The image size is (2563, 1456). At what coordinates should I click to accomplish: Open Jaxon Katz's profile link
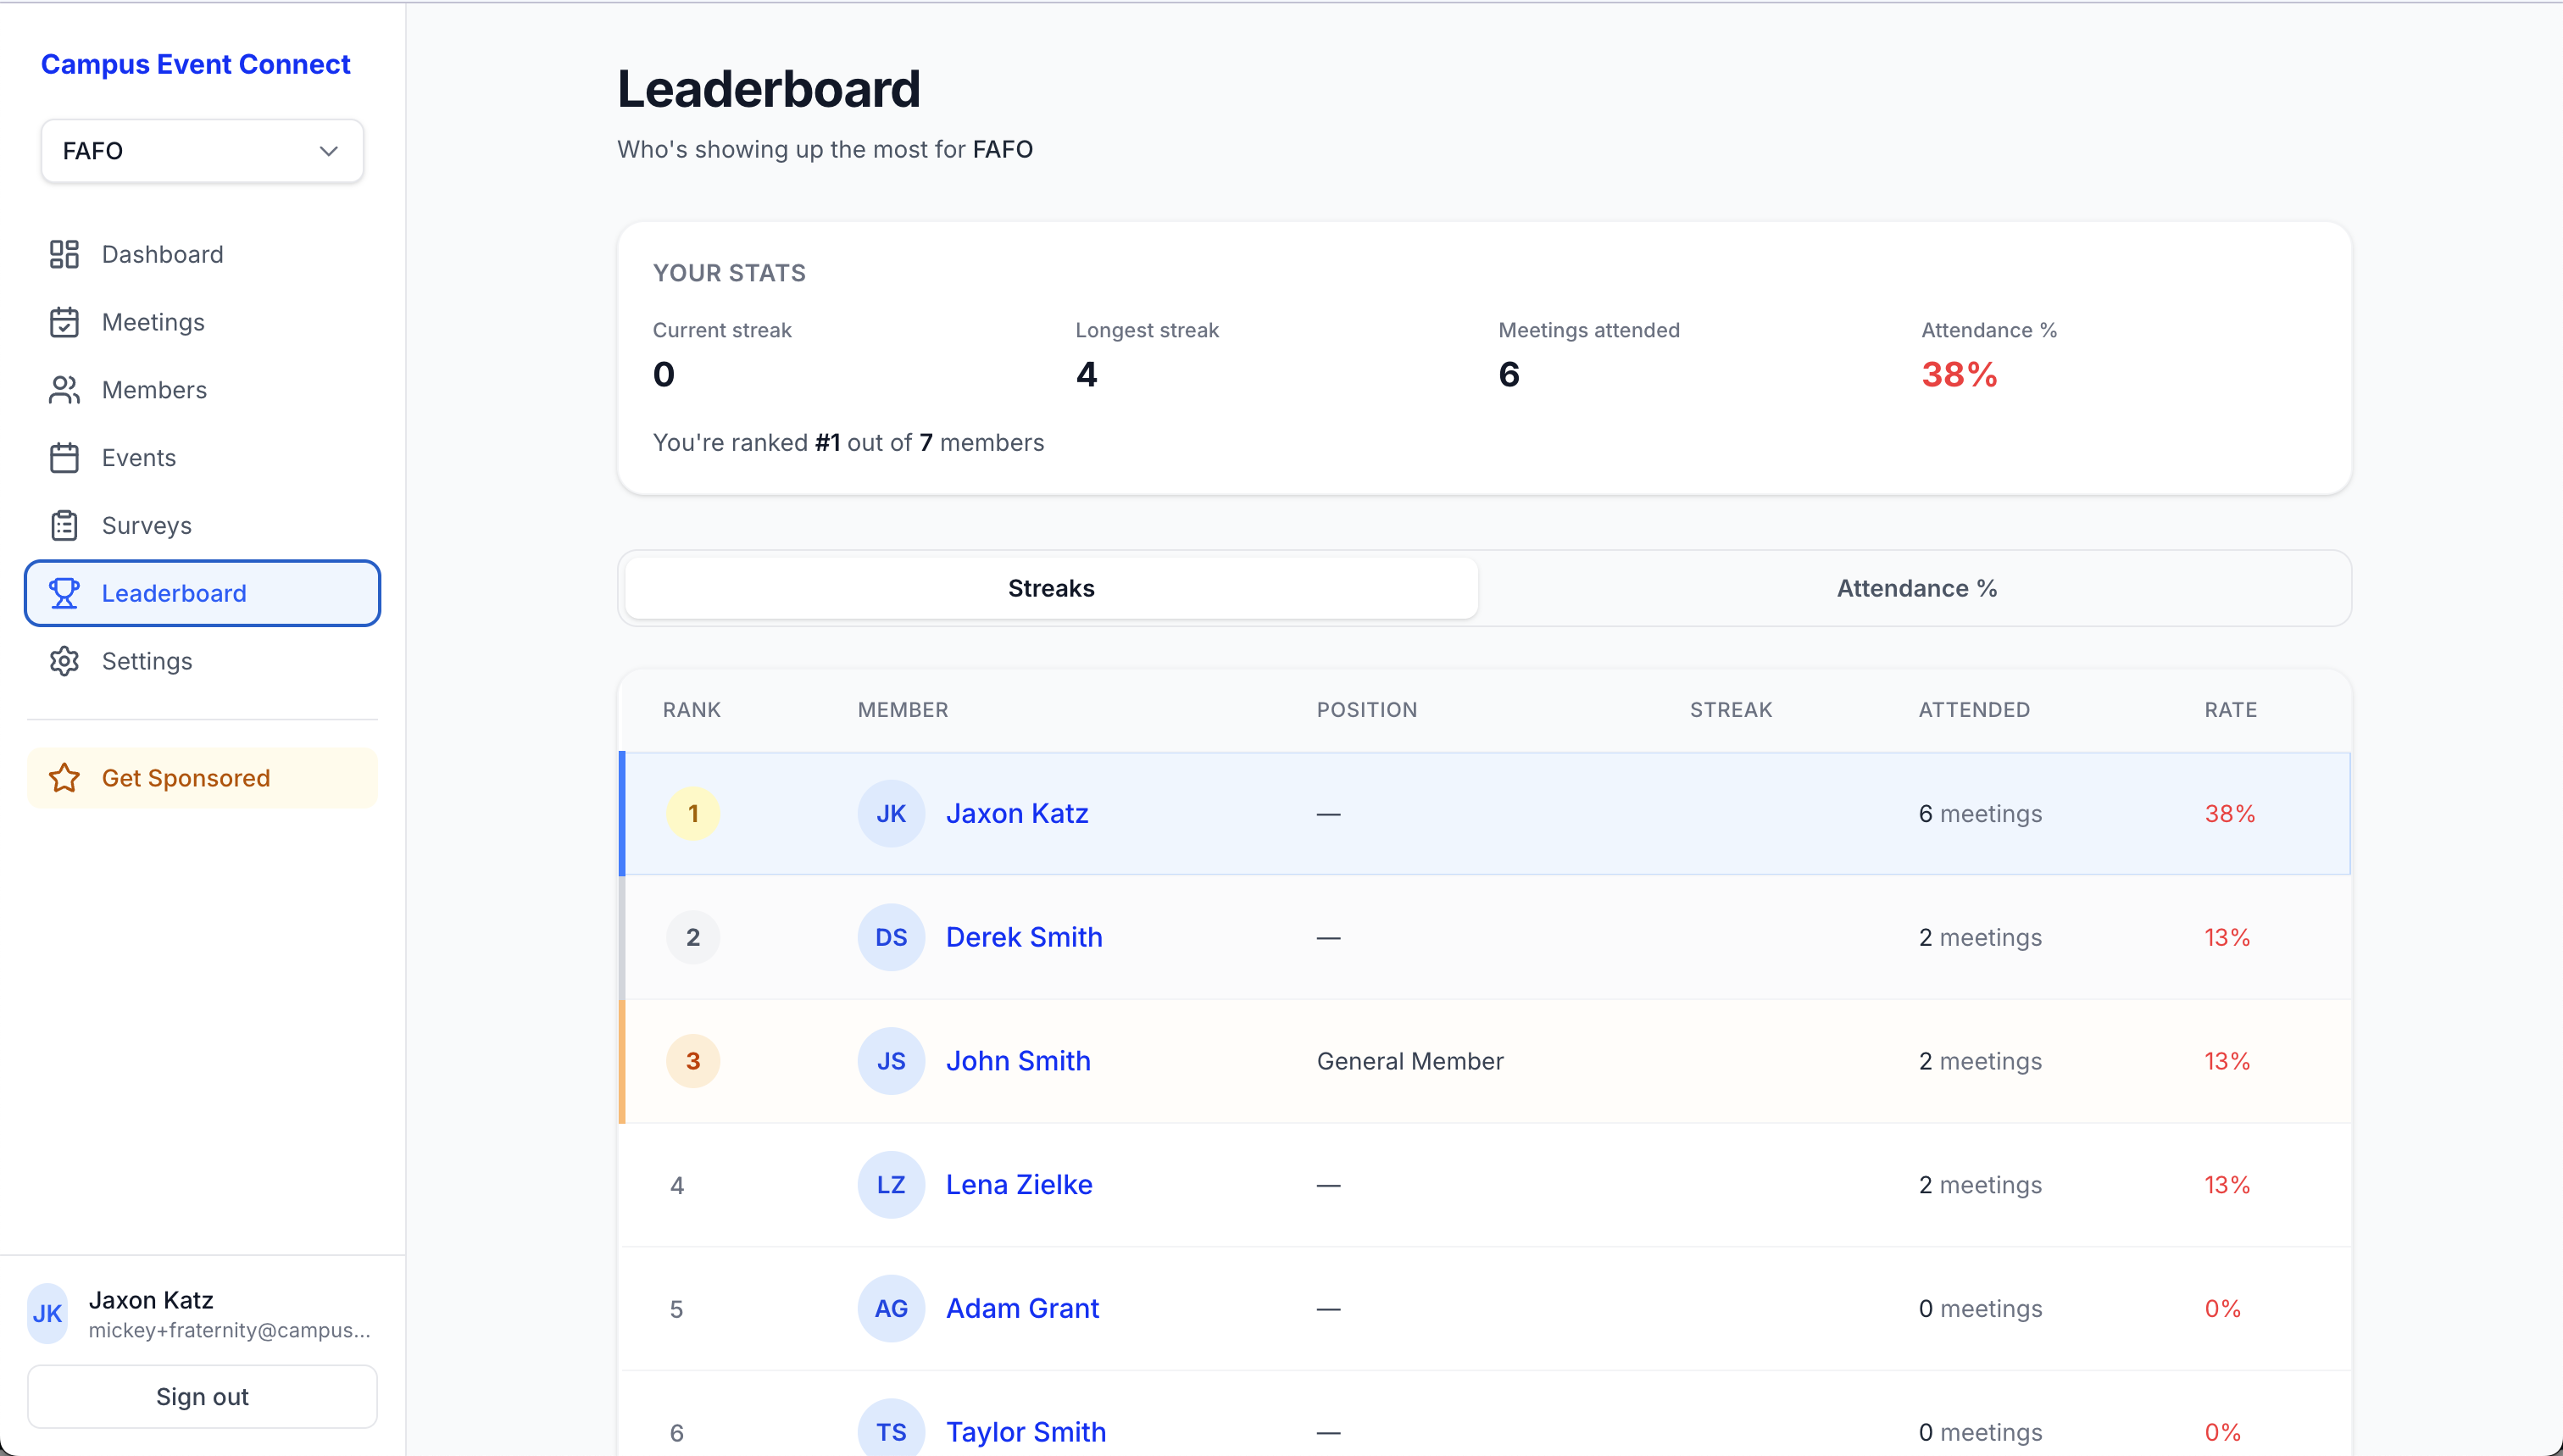(x=1017, y=814)
